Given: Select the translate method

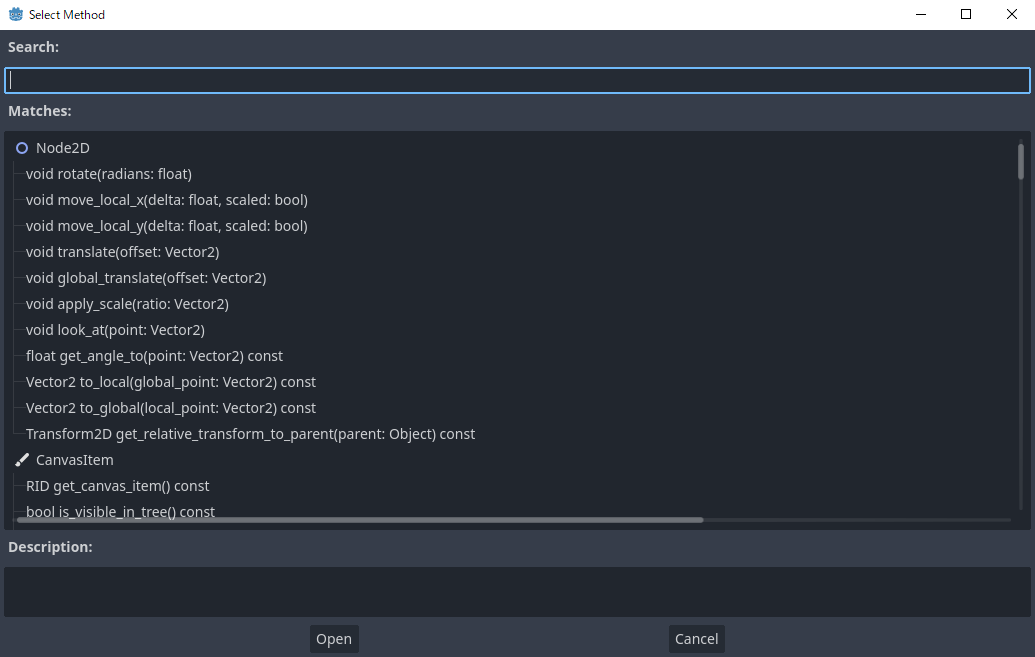Looking at the screenshot, I should tap(122, 251).
